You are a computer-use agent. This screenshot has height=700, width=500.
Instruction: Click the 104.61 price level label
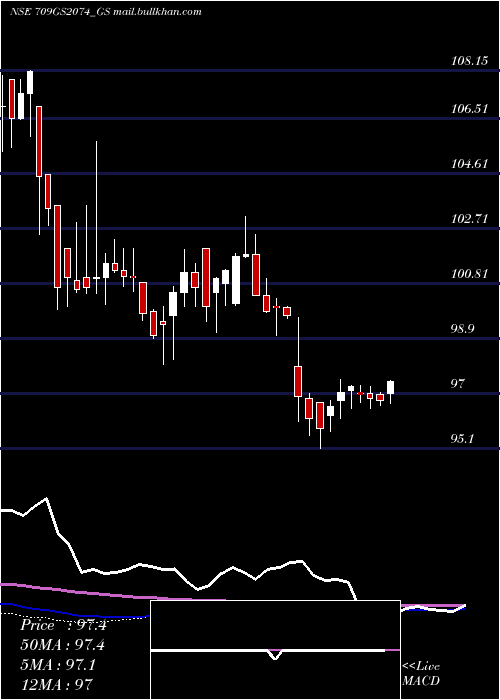[469, 163]
